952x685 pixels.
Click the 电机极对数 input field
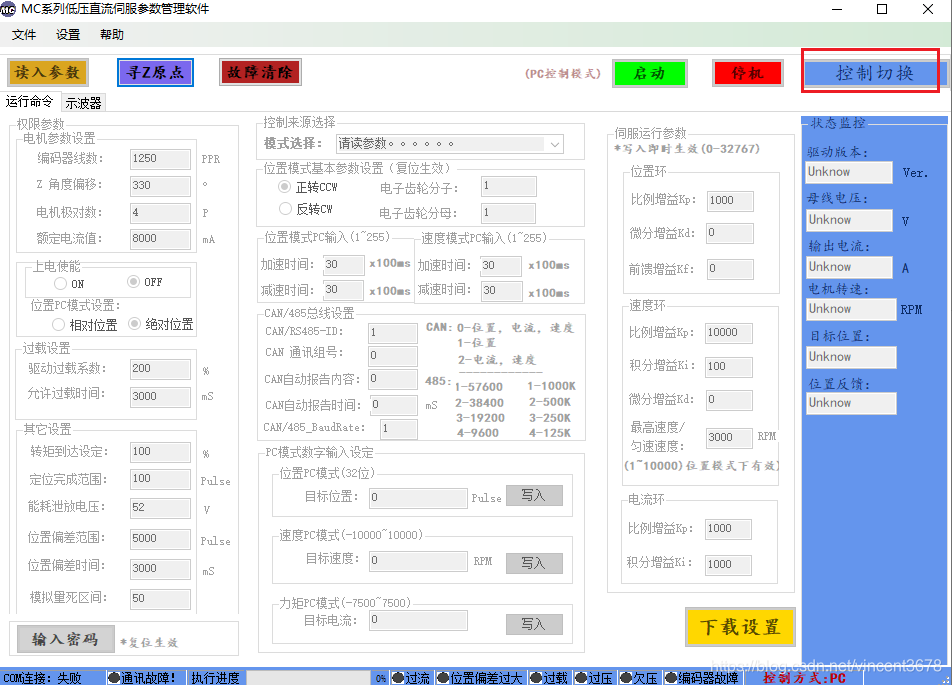coord(160,213)
